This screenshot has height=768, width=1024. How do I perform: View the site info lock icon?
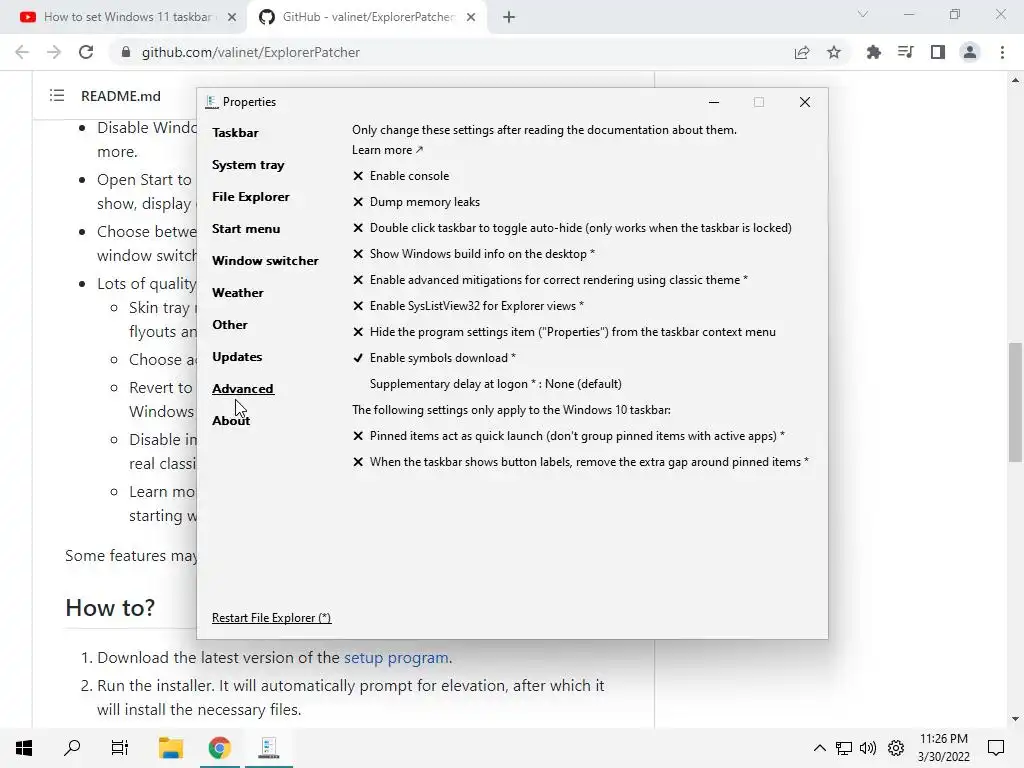pyautogui.click(x=126, y=52)
